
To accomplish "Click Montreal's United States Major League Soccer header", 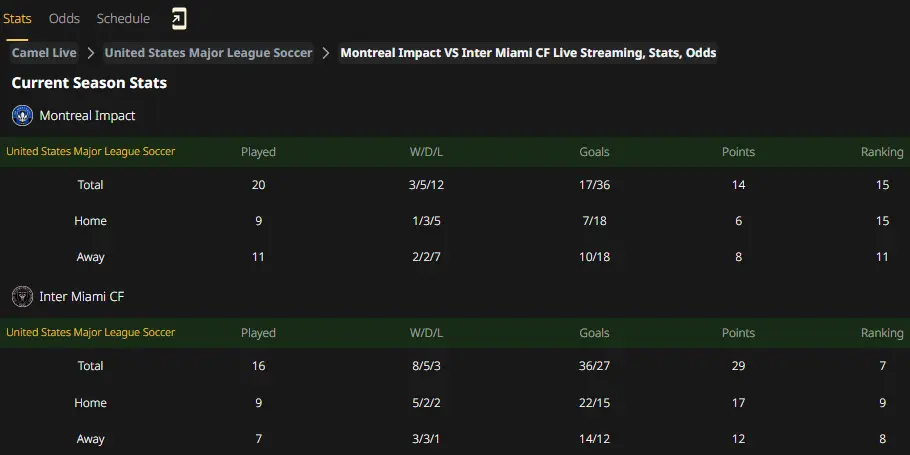I will pos(91,151).
